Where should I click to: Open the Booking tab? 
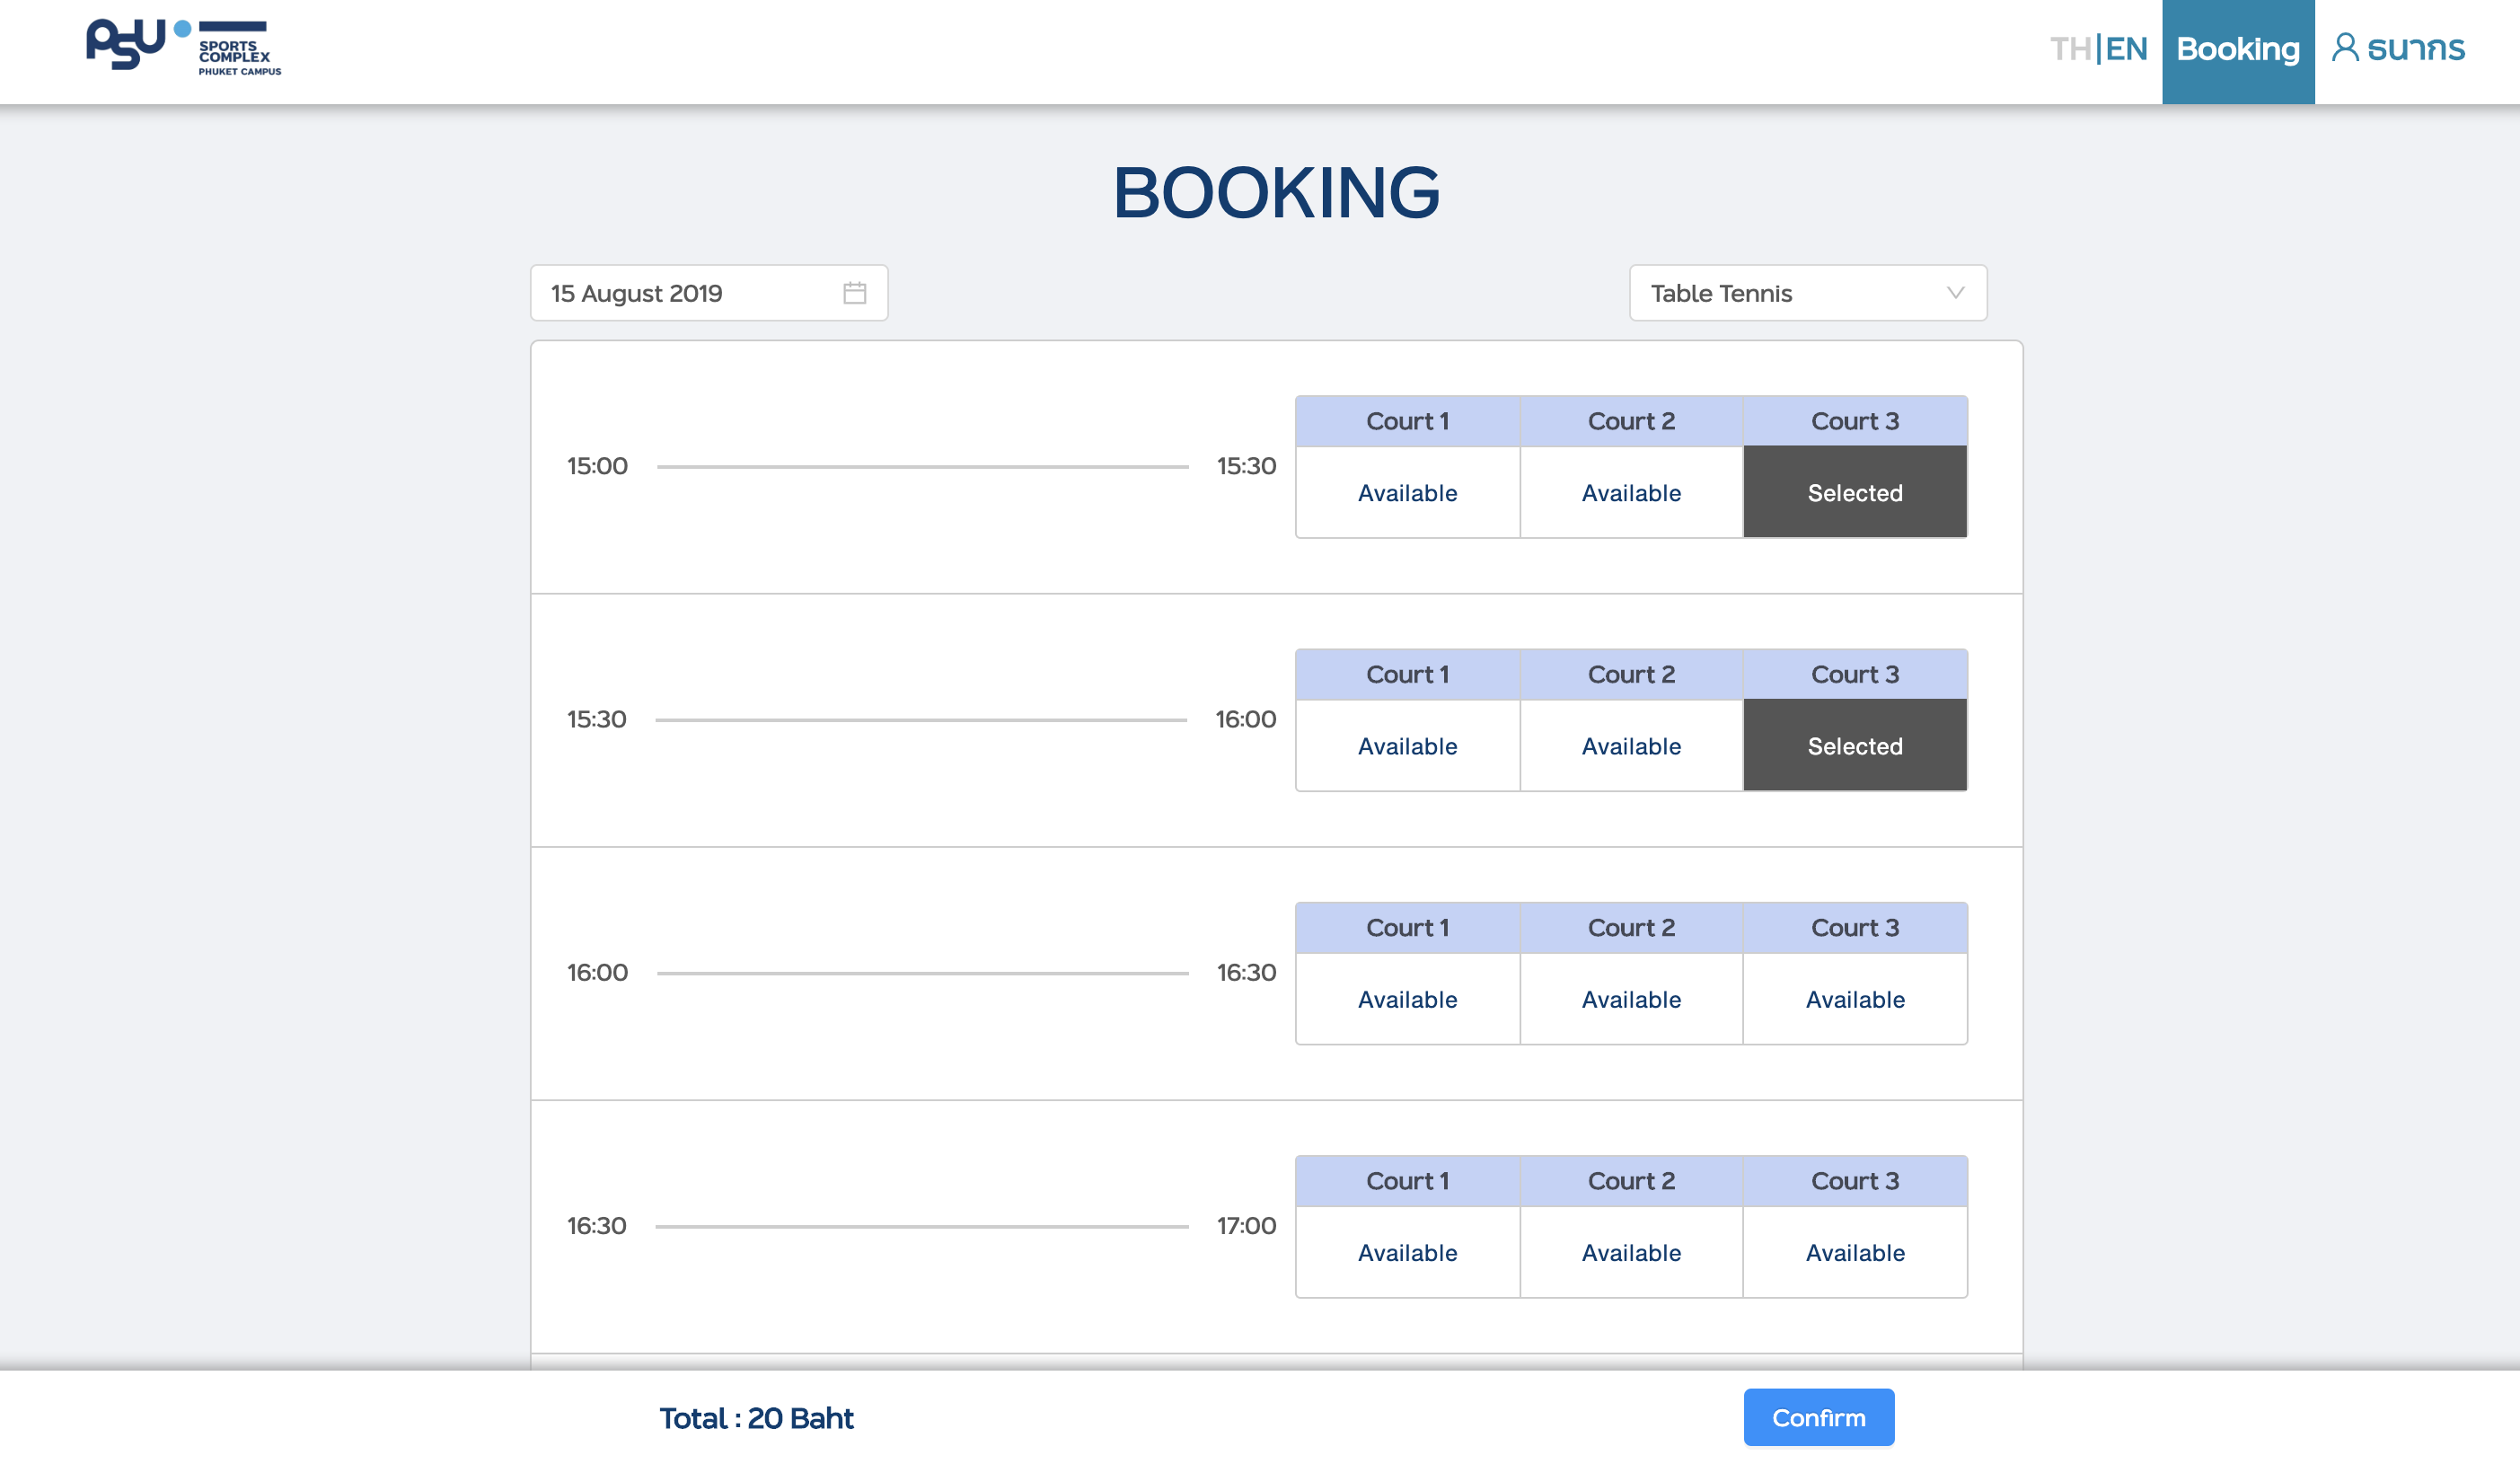click(2238, 51)
